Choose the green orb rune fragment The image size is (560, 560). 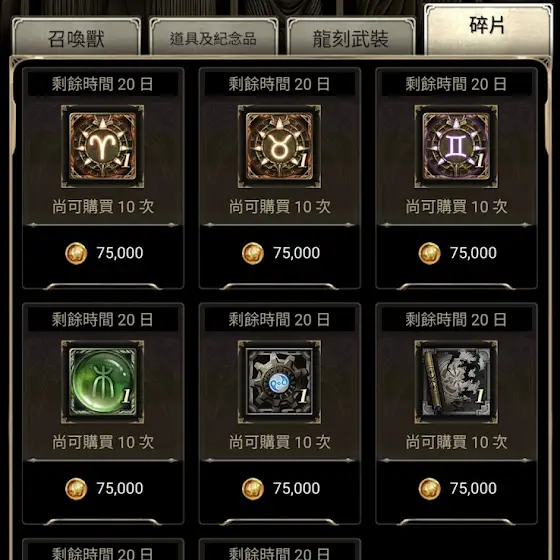point(102,382)
